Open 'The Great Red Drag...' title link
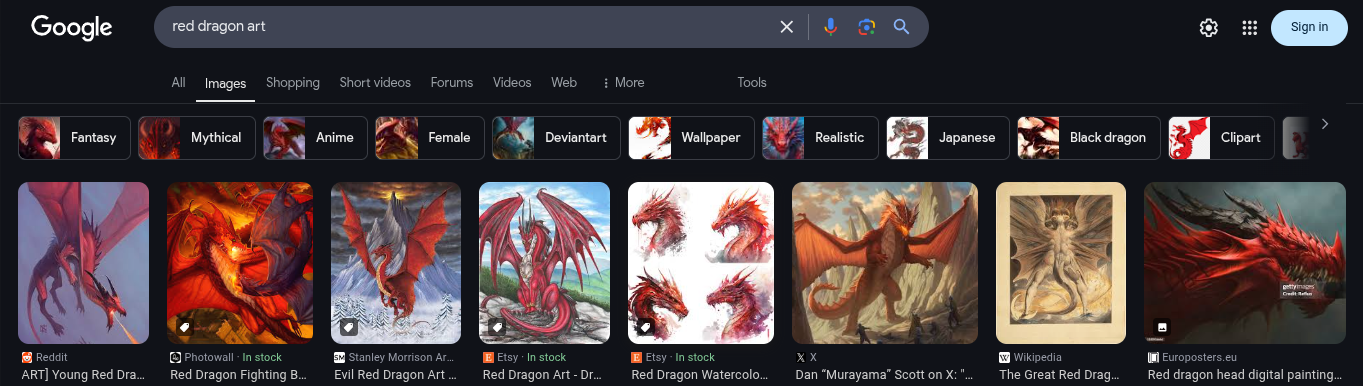 1059,375
